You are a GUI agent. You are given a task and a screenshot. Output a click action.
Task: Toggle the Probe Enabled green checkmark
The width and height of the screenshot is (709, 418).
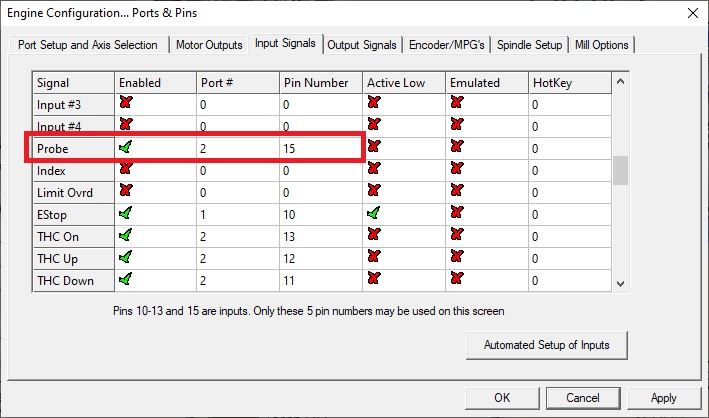(x=125, y=148)
